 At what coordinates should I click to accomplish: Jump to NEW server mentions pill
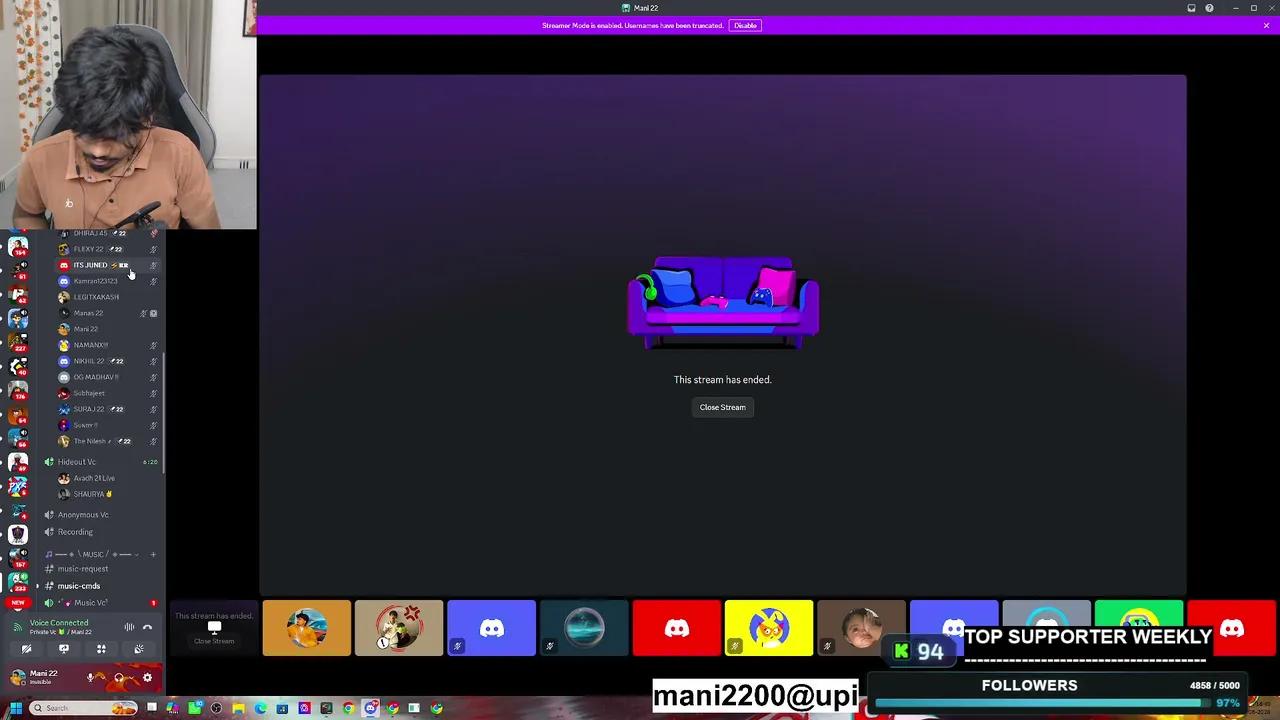click(18, 603)
